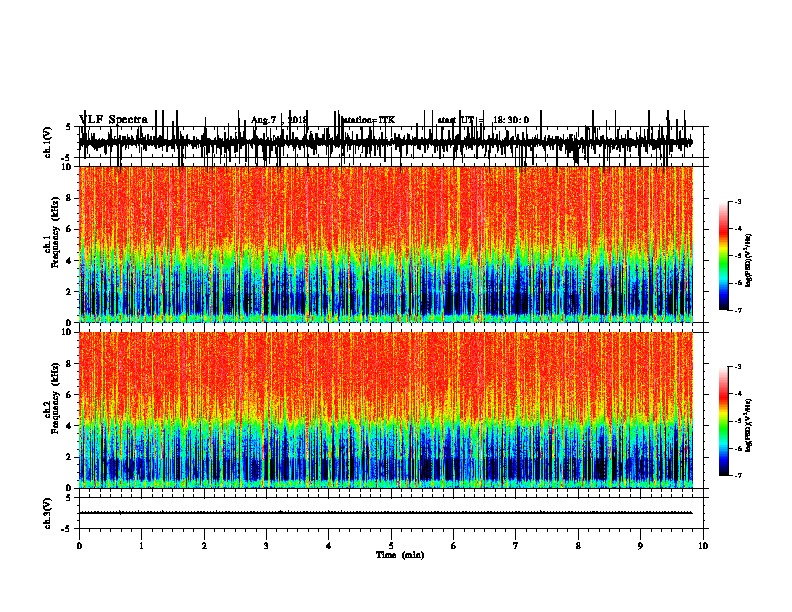This screenshot has width=792, height=612.
Task: Click the ch.1 voltage waveform trace
Action: coord(385,142)
